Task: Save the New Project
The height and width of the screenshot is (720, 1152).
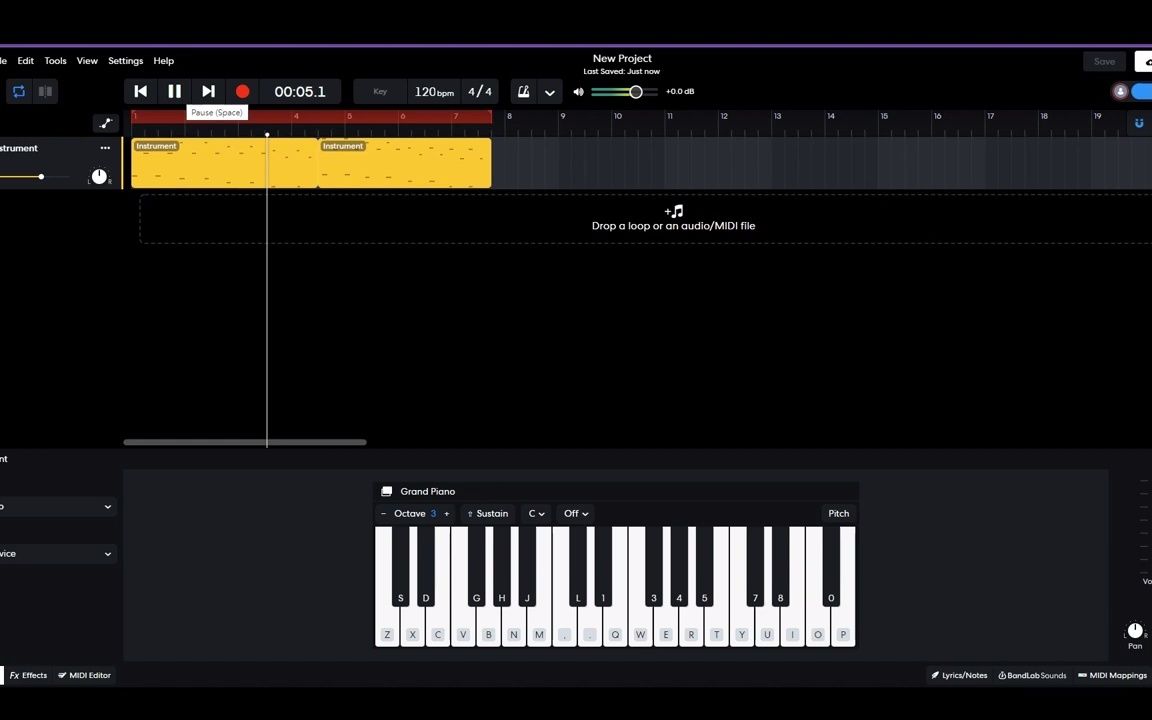Action: [x=1104, y=61]
